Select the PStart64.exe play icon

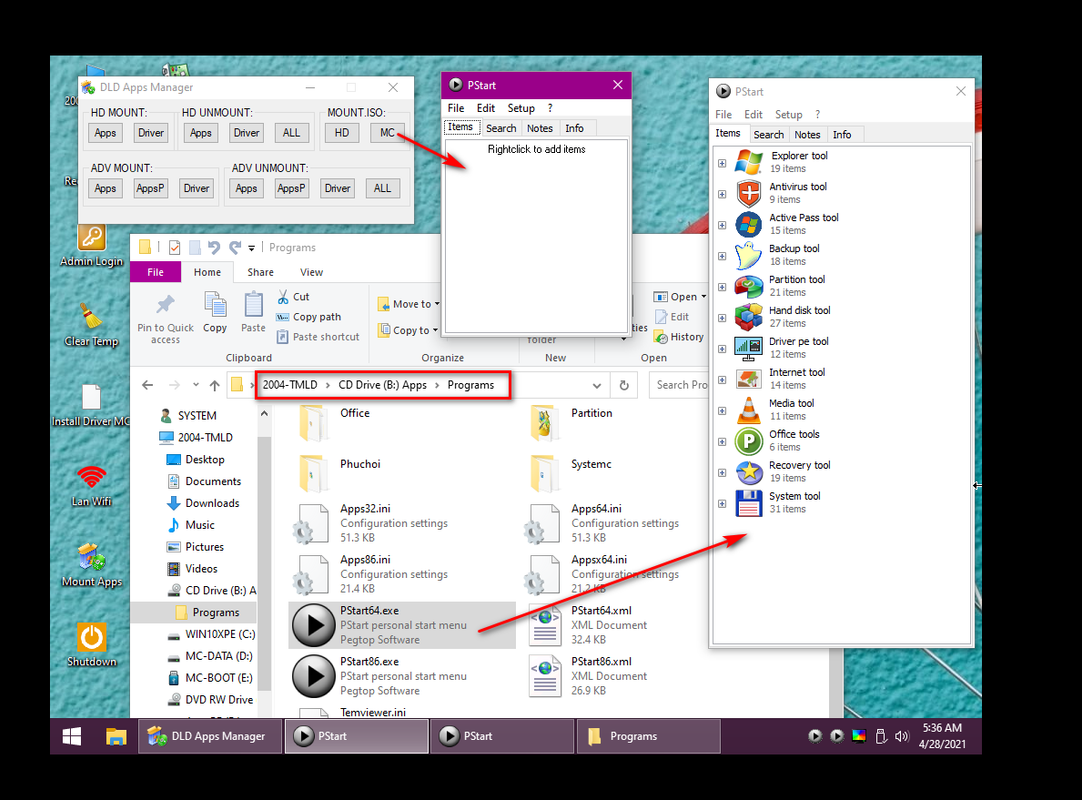(313, 625)
